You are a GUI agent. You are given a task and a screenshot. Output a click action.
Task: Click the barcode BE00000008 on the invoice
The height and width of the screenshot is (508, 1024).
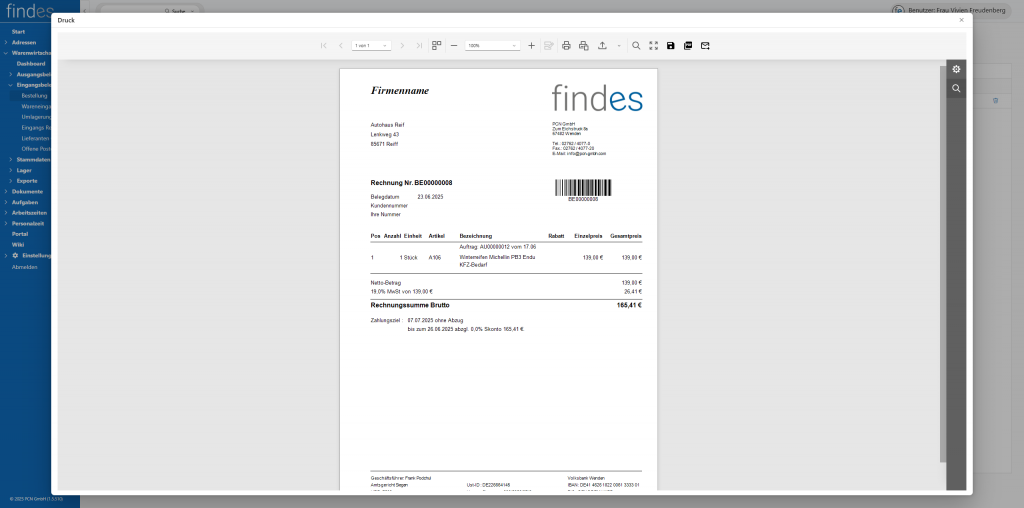(x=582, y=188)
